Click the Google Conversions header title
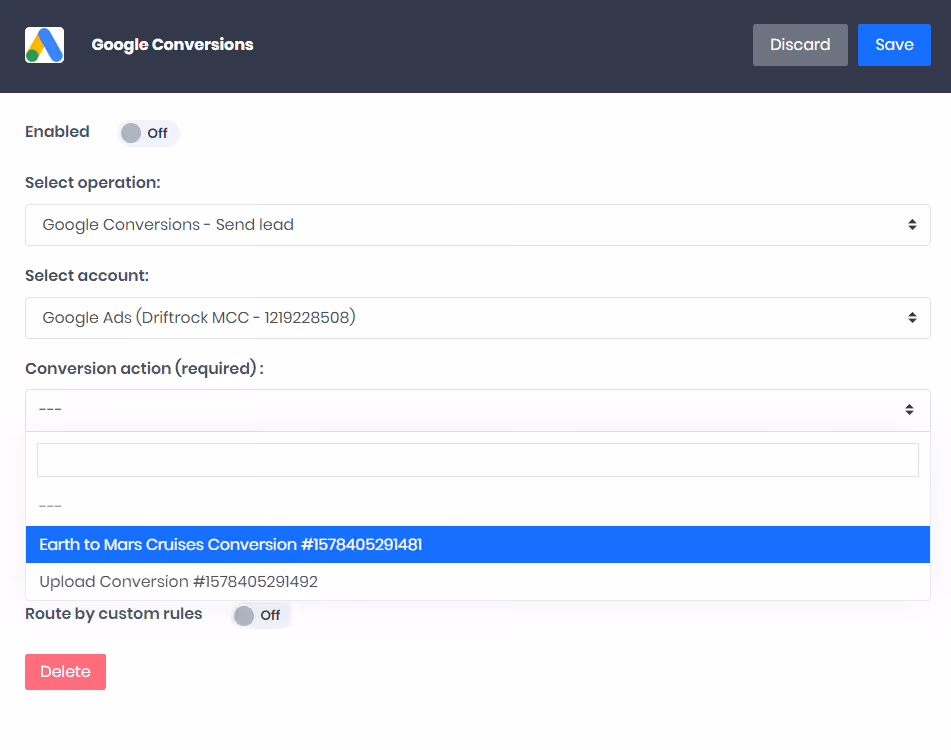The width and height of the screenshot is (951, 750). (172, 45)
